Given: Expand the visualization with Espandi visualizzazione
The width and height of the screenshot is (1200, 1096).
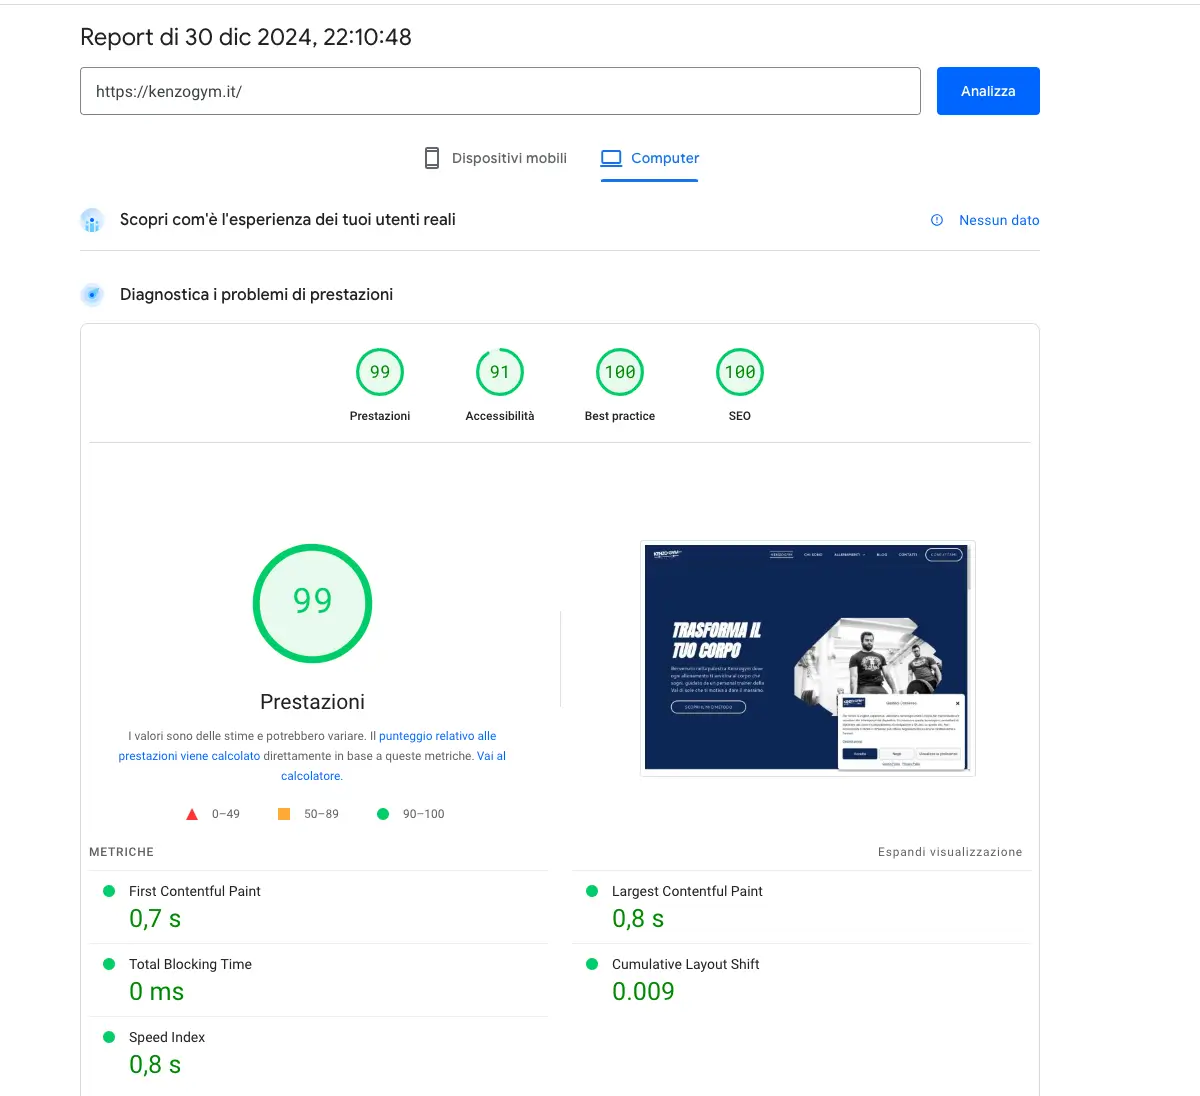Looking at the screenshot, I should pyautogui.click(x=949, y=852).
